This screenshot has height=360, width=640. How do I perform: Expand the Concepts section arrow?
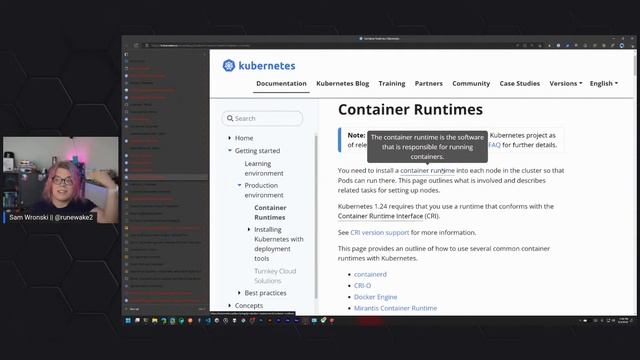click(x=229, y=305)
